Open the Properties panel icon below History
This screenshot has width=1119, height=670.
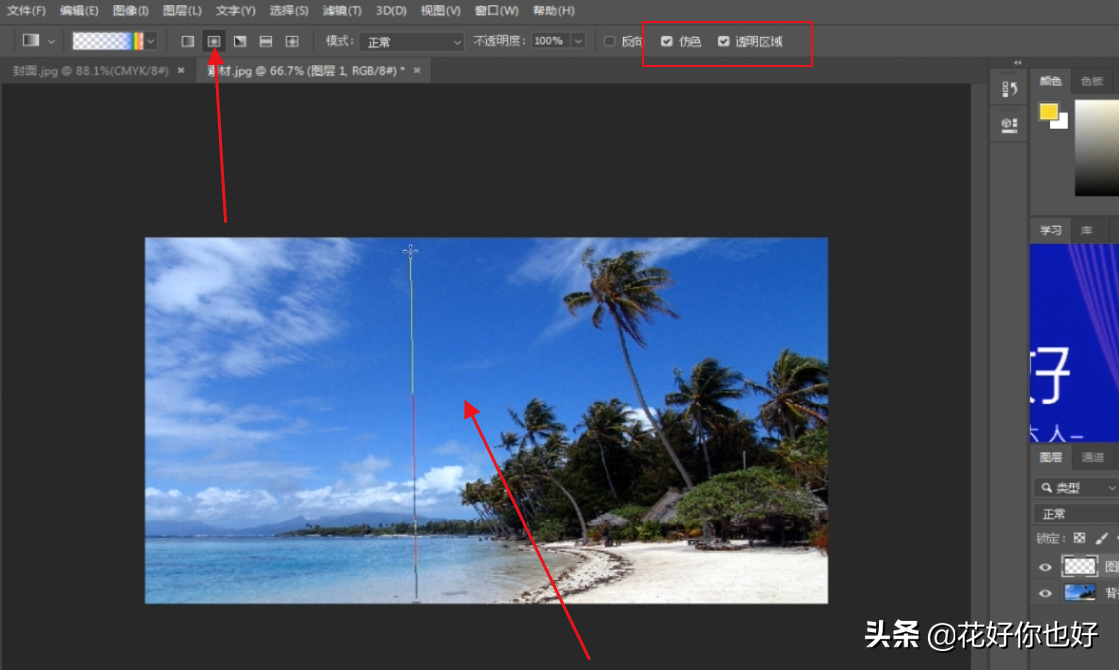coord(1009,125)
